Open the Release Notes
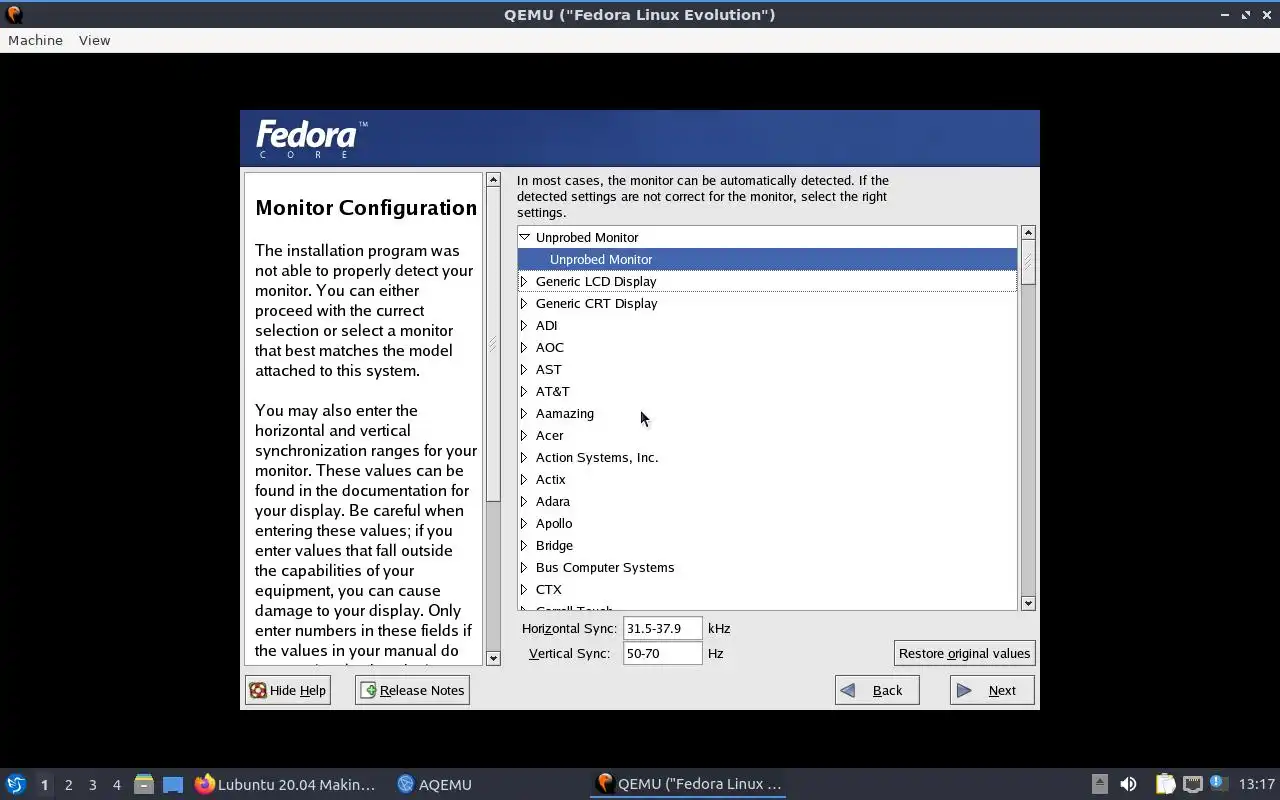 coord(412,690)
